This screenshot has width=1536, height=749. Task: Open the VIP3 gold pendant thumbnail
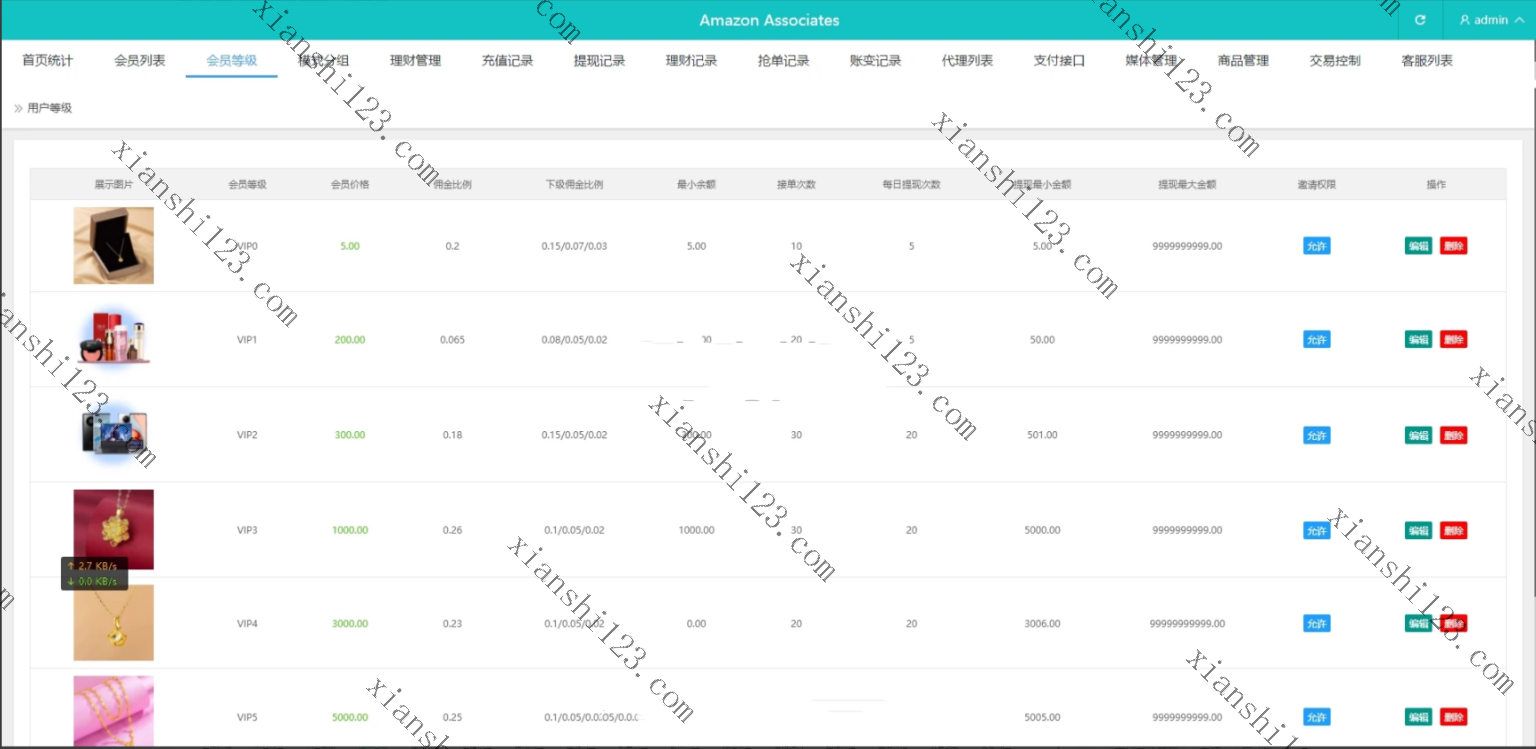tap(114, 529)
